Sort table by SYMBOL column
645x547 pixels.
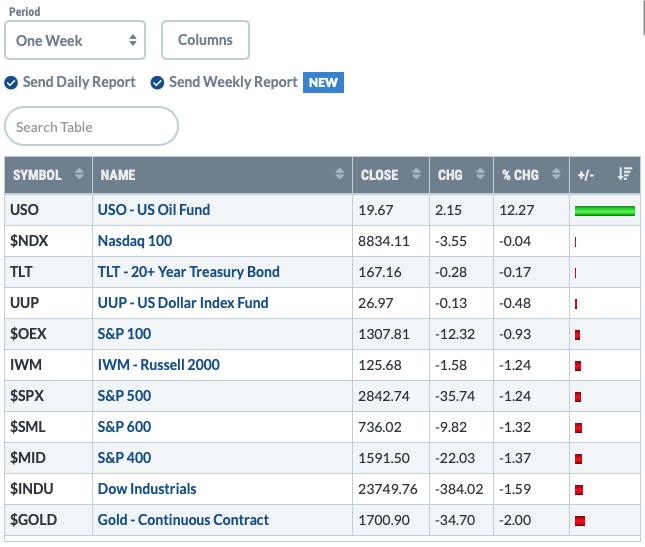point(49,175)
